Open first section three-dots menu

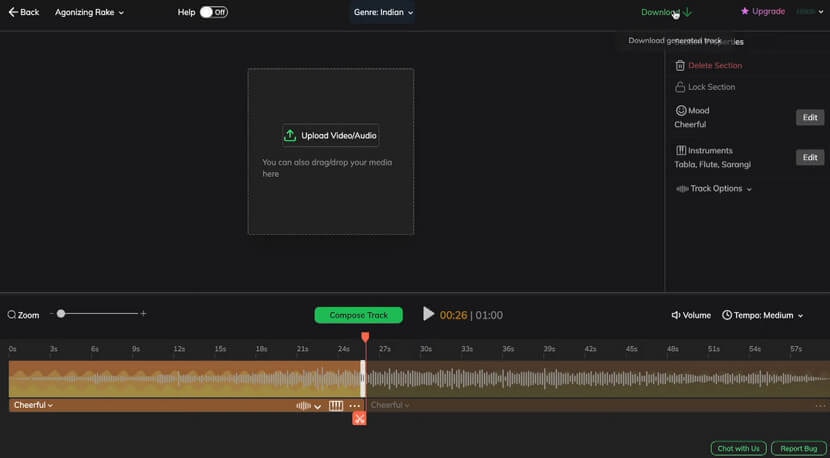[355, 406]
